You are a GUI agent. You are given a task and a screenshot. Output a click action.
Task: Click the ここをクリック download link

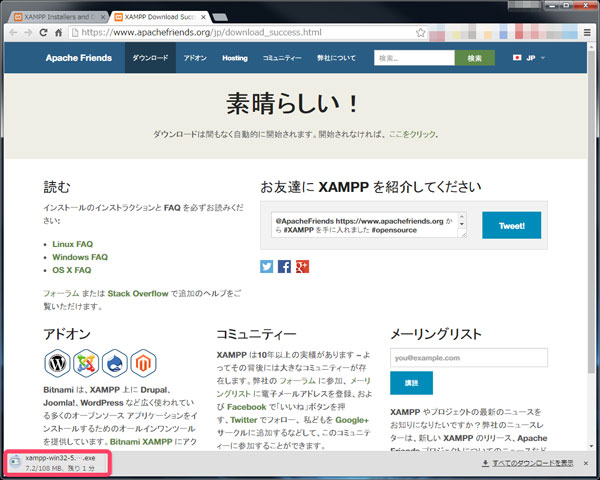(x=412, y=134)
